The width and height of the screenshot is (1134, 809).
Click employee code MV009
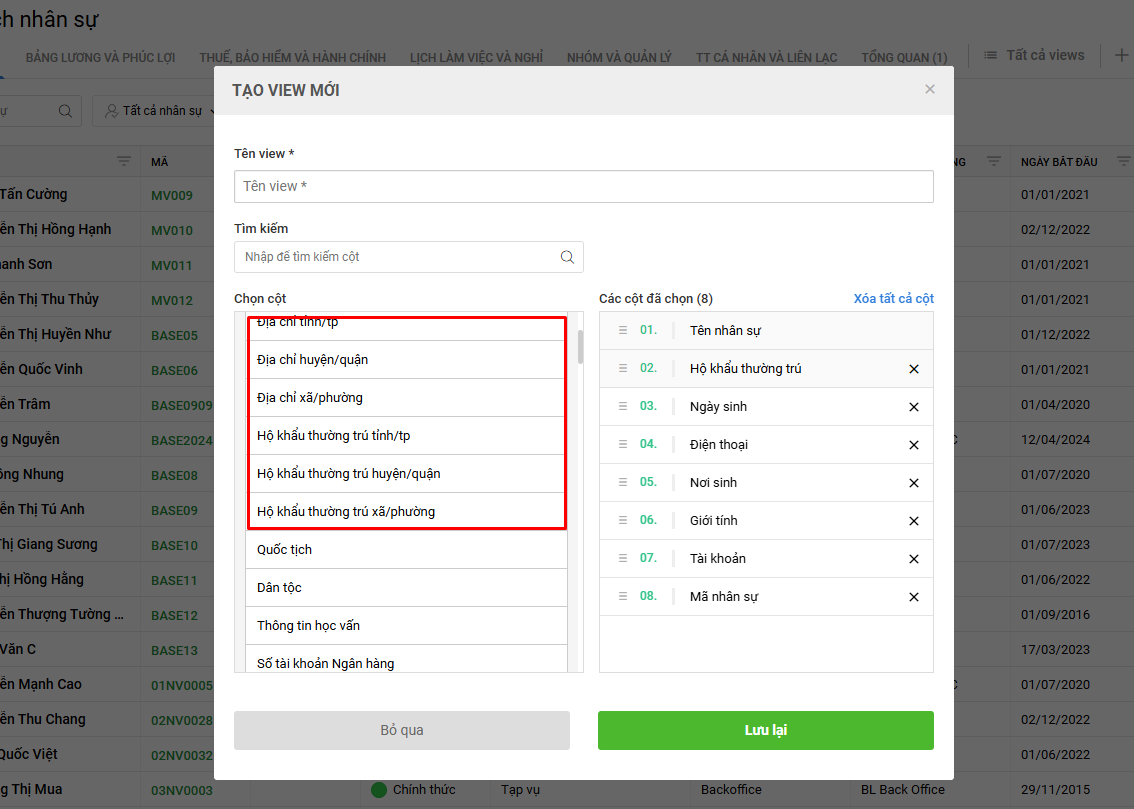coord(172,195)
